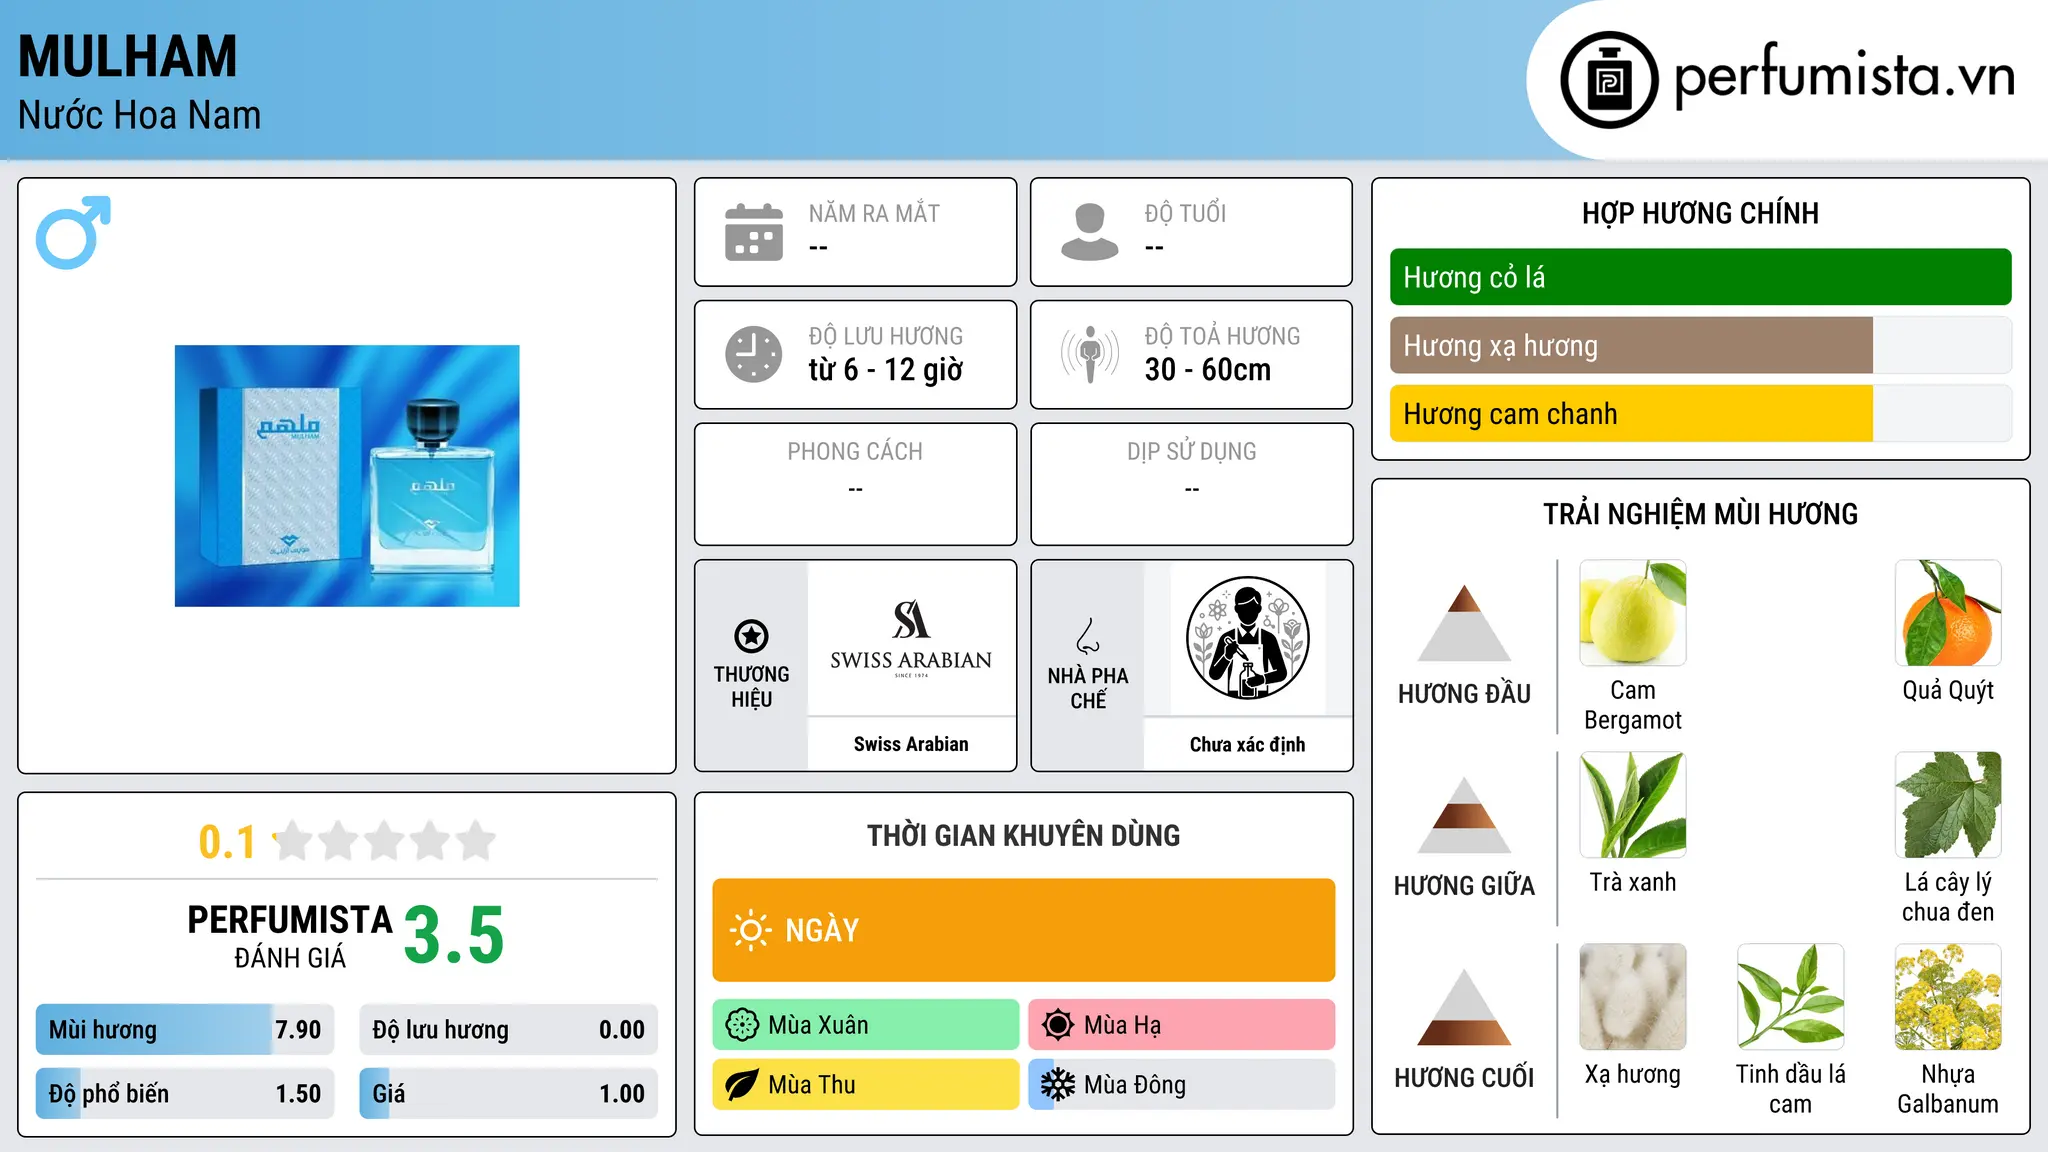2048x1152 pixels.
Task: Click the nose icon above Nhà pha chế
Action: (x=1088, y=636)
